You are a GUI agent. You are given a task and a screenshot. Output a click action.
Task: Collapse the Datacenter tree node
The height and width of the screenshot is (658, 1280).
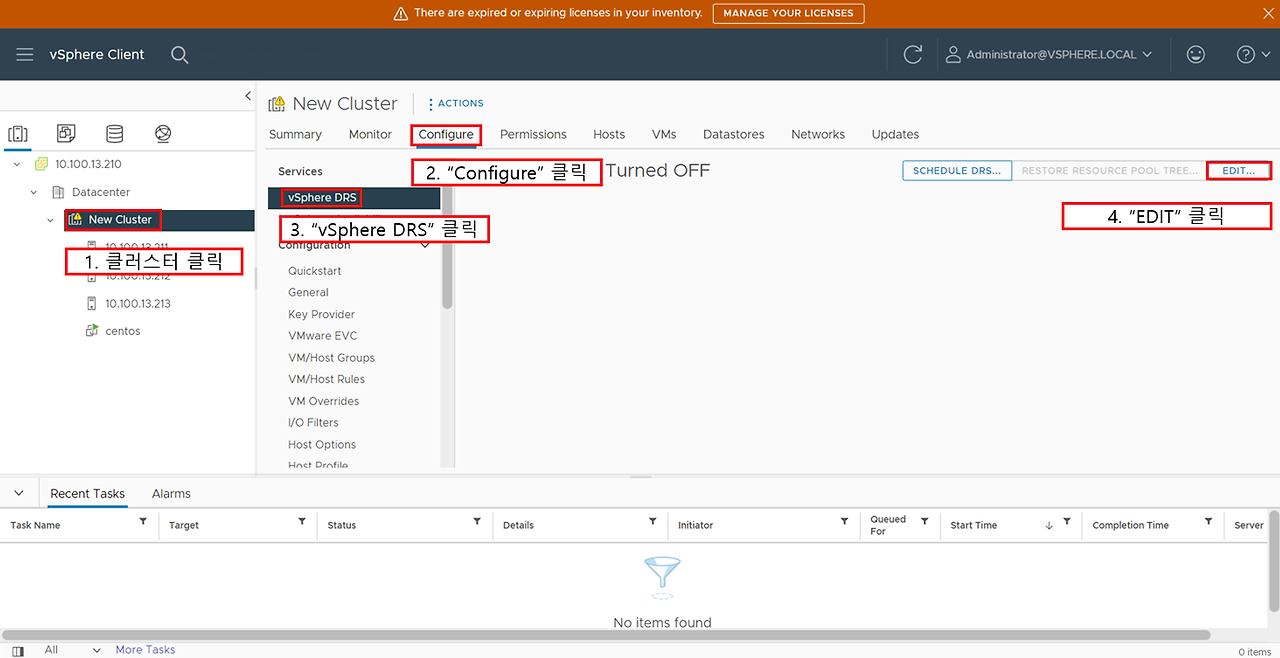tap(34, 192)
